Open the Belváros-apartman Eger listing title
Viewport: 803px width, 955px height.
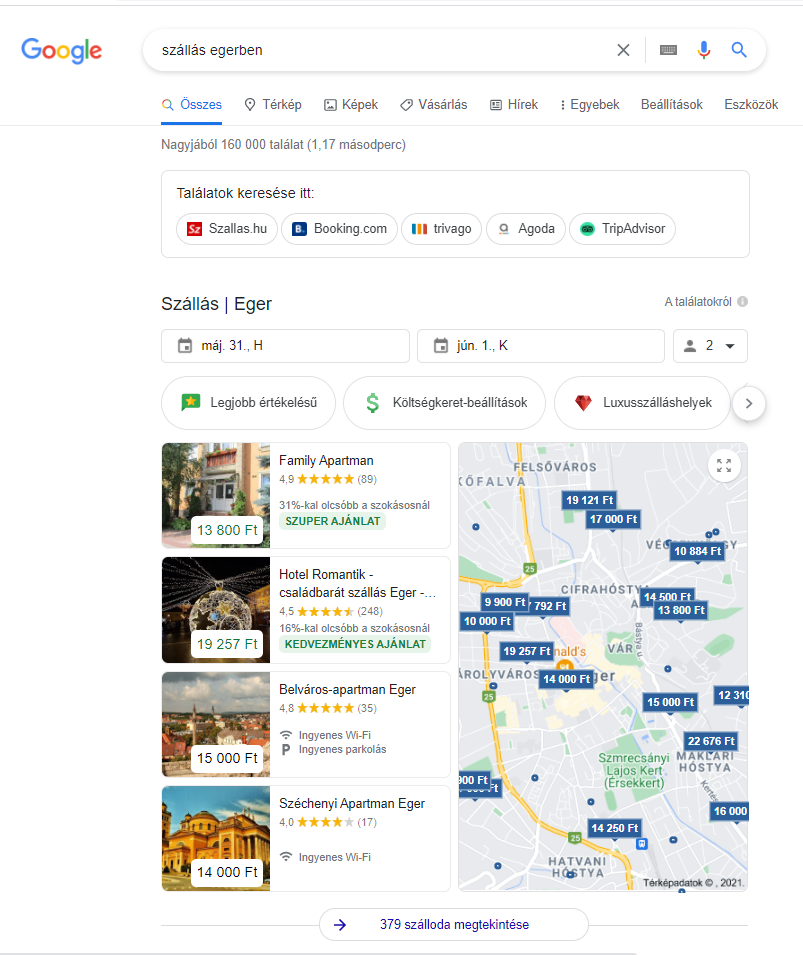347,689
